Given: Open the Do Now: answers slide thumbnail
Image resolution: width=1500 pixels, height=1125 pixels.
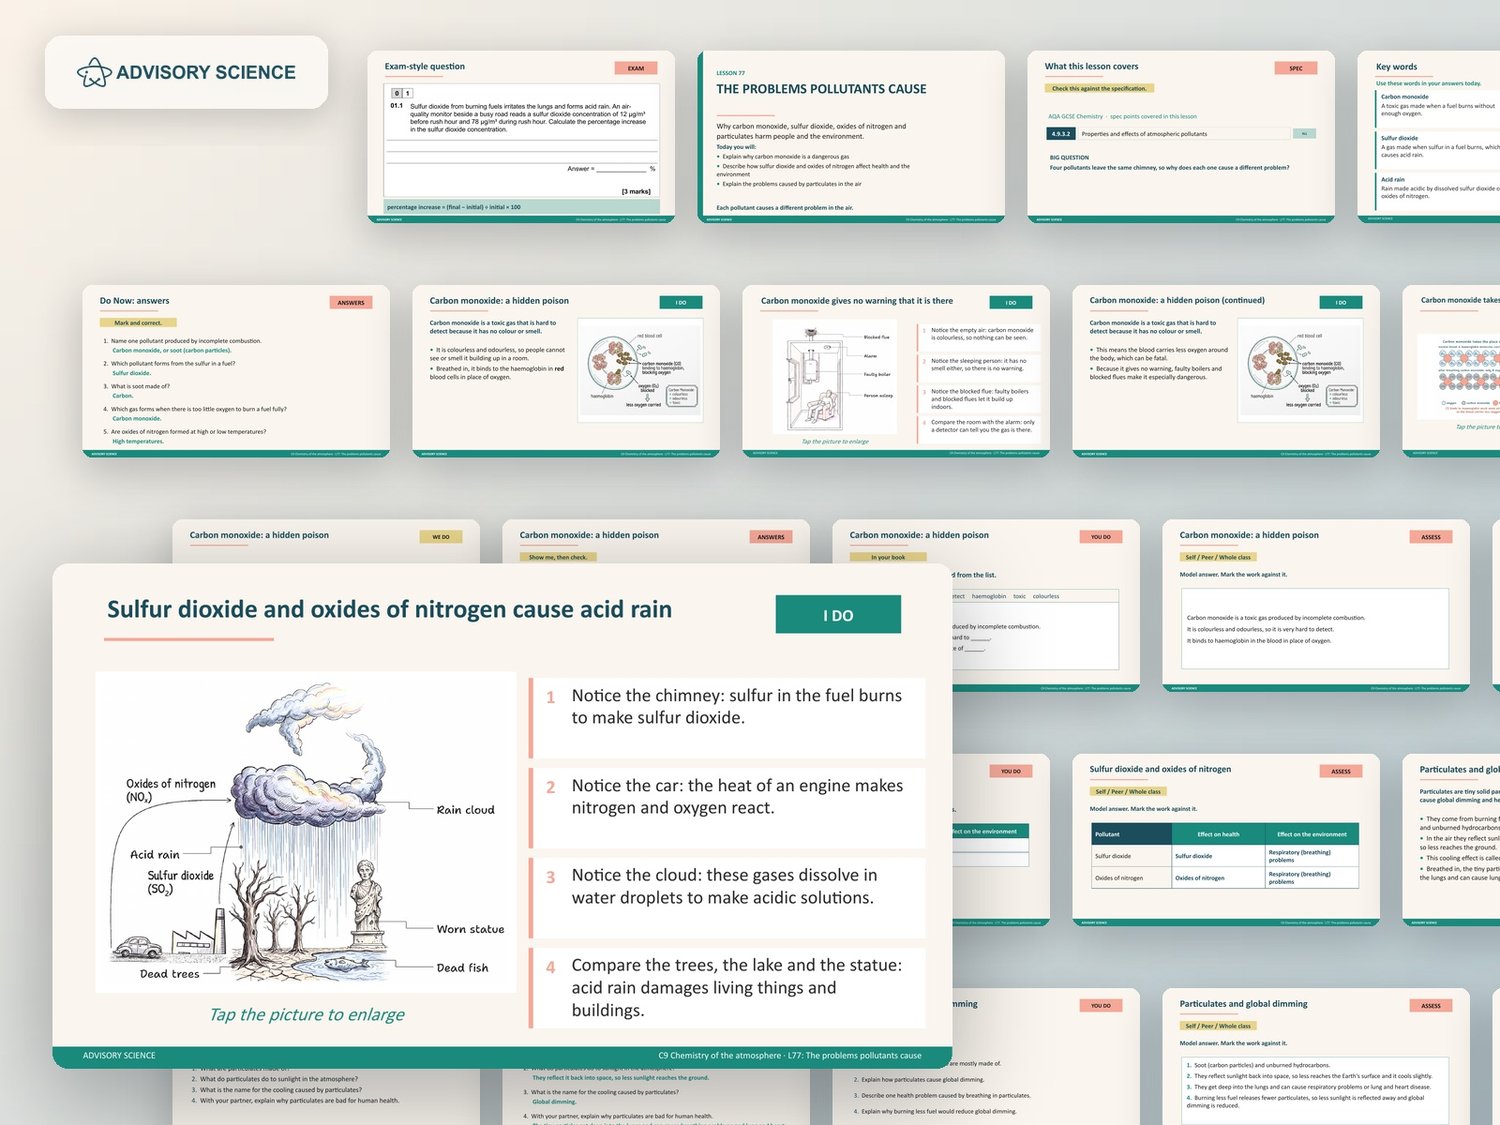Looking at the screenshot, I should 236,371.
